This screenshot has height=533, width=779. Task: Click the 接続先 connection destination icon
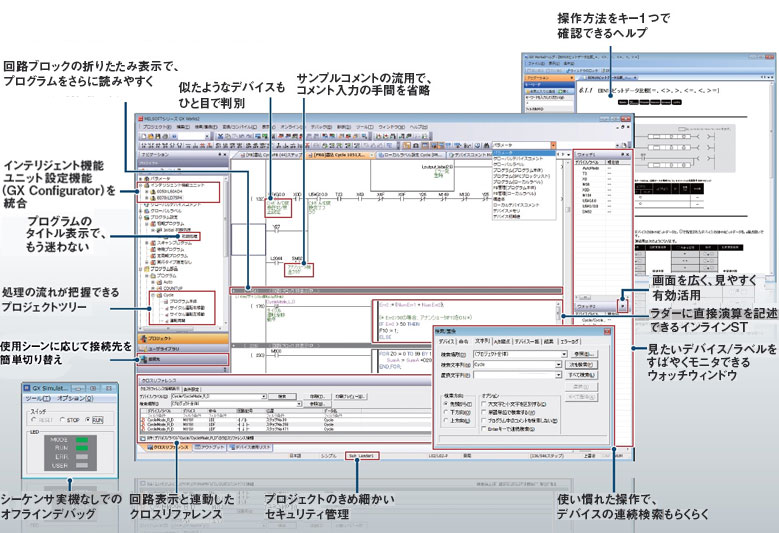(x=142, y=359)
